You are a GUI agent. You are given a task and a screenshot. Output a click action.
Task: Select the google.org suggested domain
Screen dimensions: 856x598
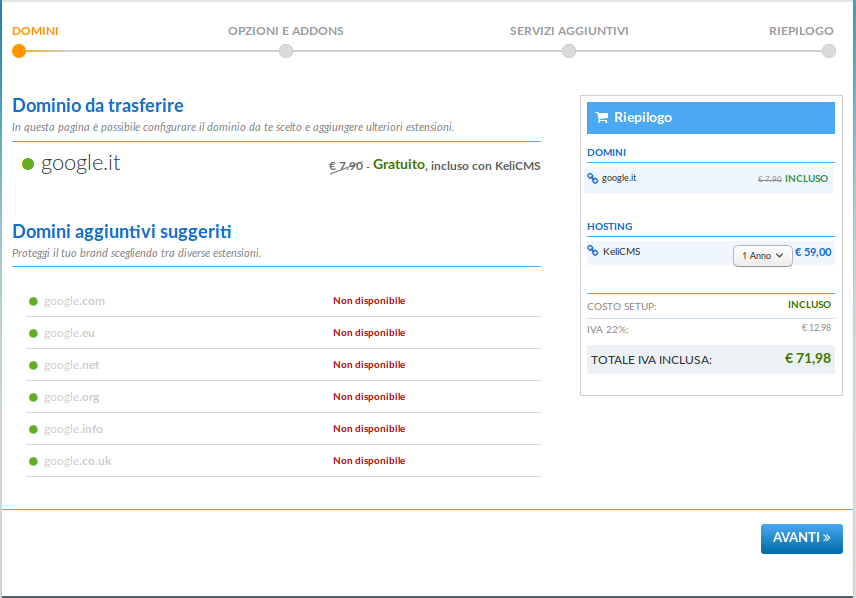pyautogui.click(x=72, y=397)
